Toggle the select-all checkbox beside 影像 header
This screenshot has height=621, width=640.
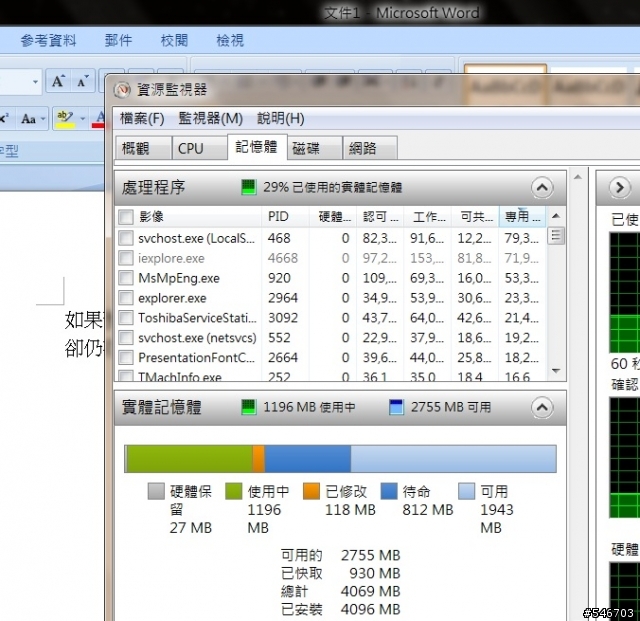126,217
